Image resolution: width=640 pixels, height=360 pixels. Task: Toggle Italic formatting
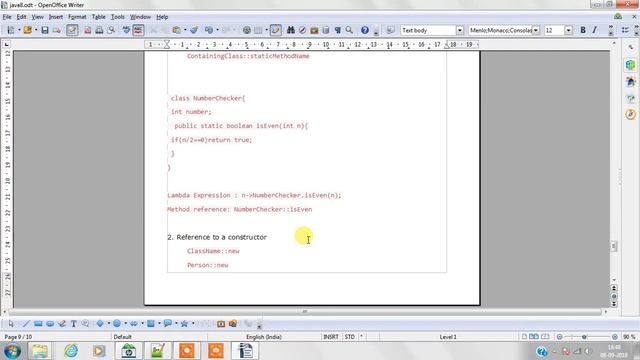[x=595, y=30]
